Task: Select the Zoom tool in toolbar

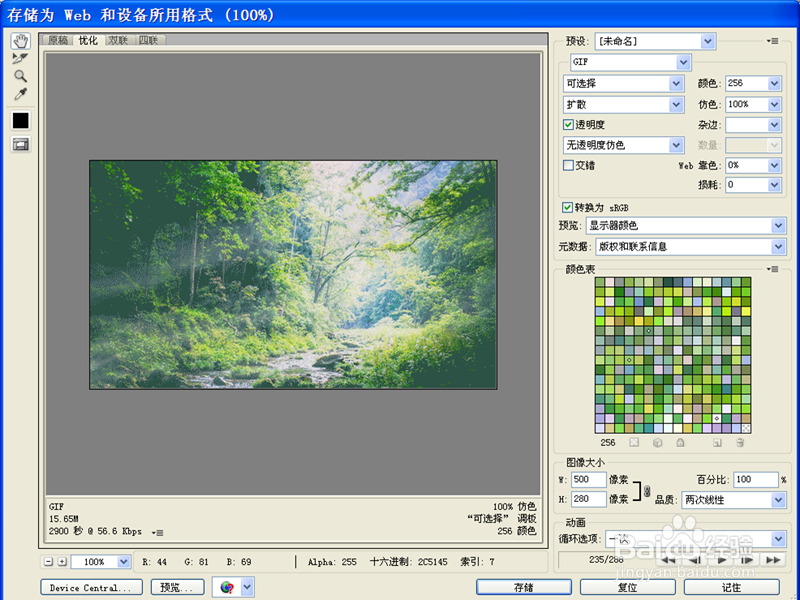Action: 20,77
